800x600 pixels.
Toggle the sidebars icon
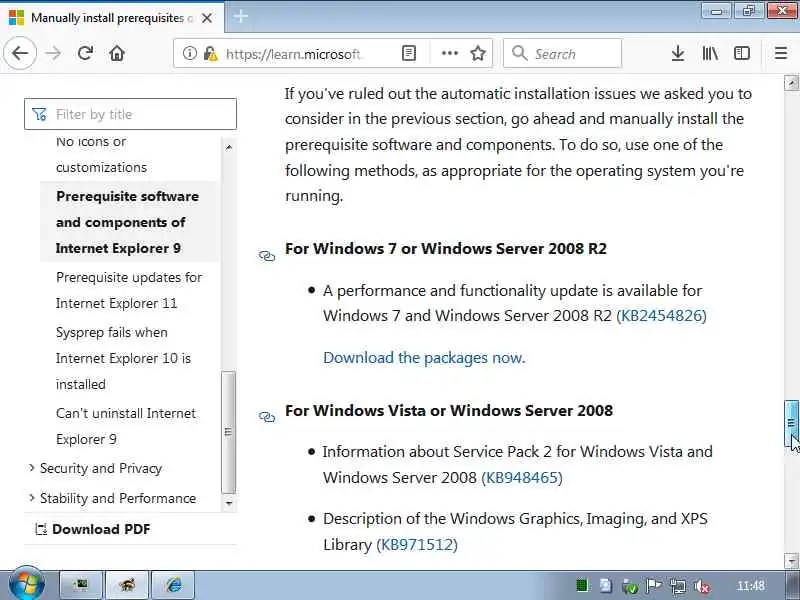pos(742,53)
